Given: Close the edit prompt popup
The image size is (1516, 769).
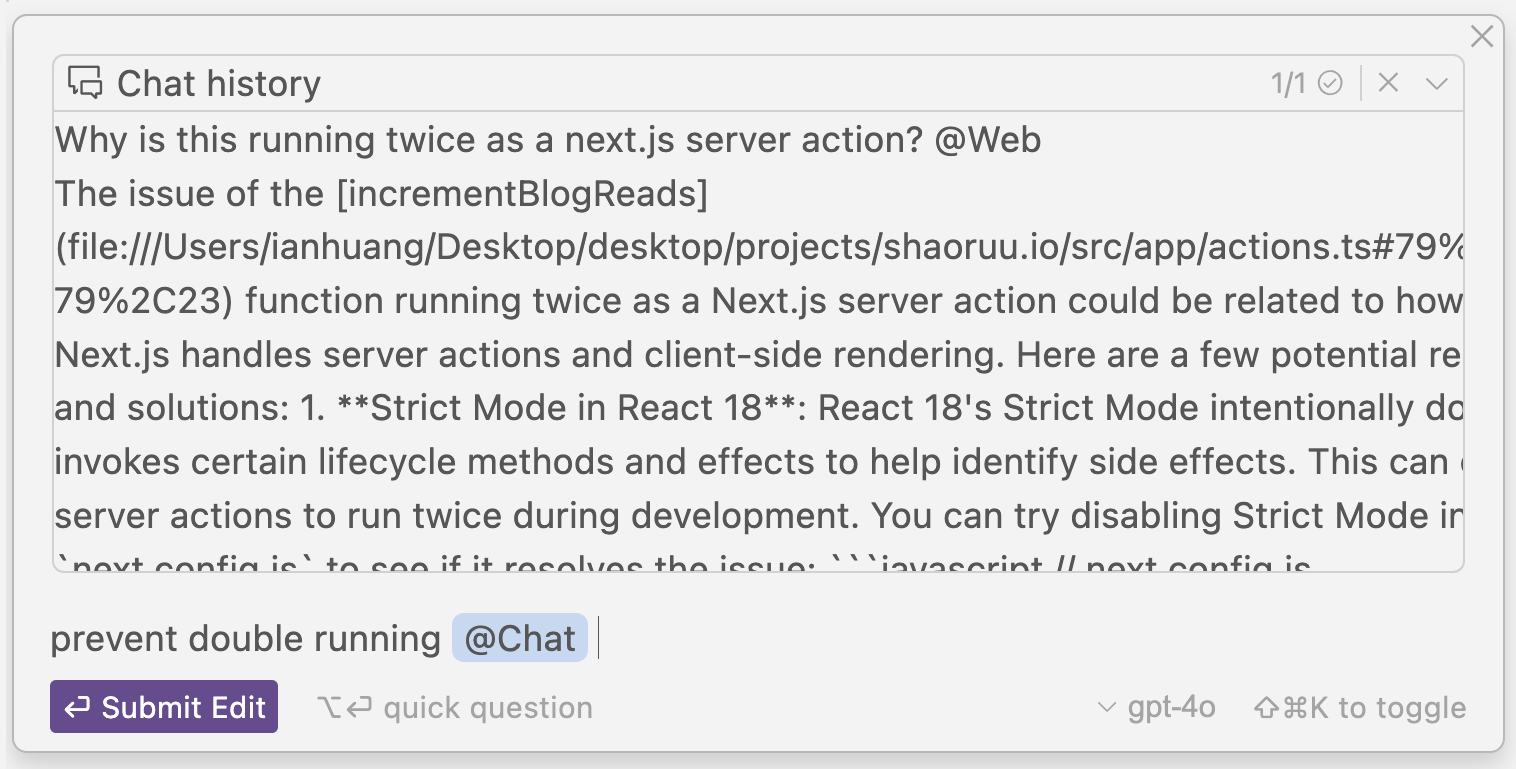Looking at the screenshot, I should pos(1482,37).
